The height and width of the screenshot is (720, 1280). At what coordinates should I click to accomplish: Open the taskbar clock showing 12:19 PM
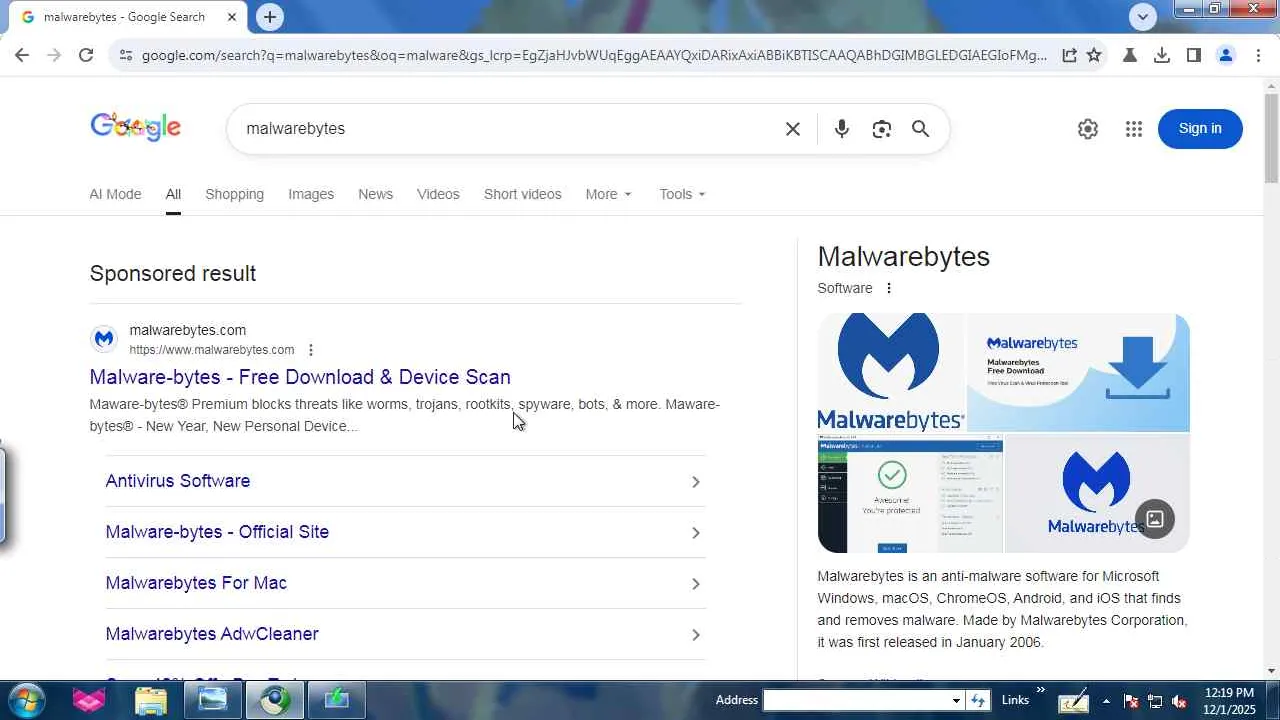point(1230,701)
